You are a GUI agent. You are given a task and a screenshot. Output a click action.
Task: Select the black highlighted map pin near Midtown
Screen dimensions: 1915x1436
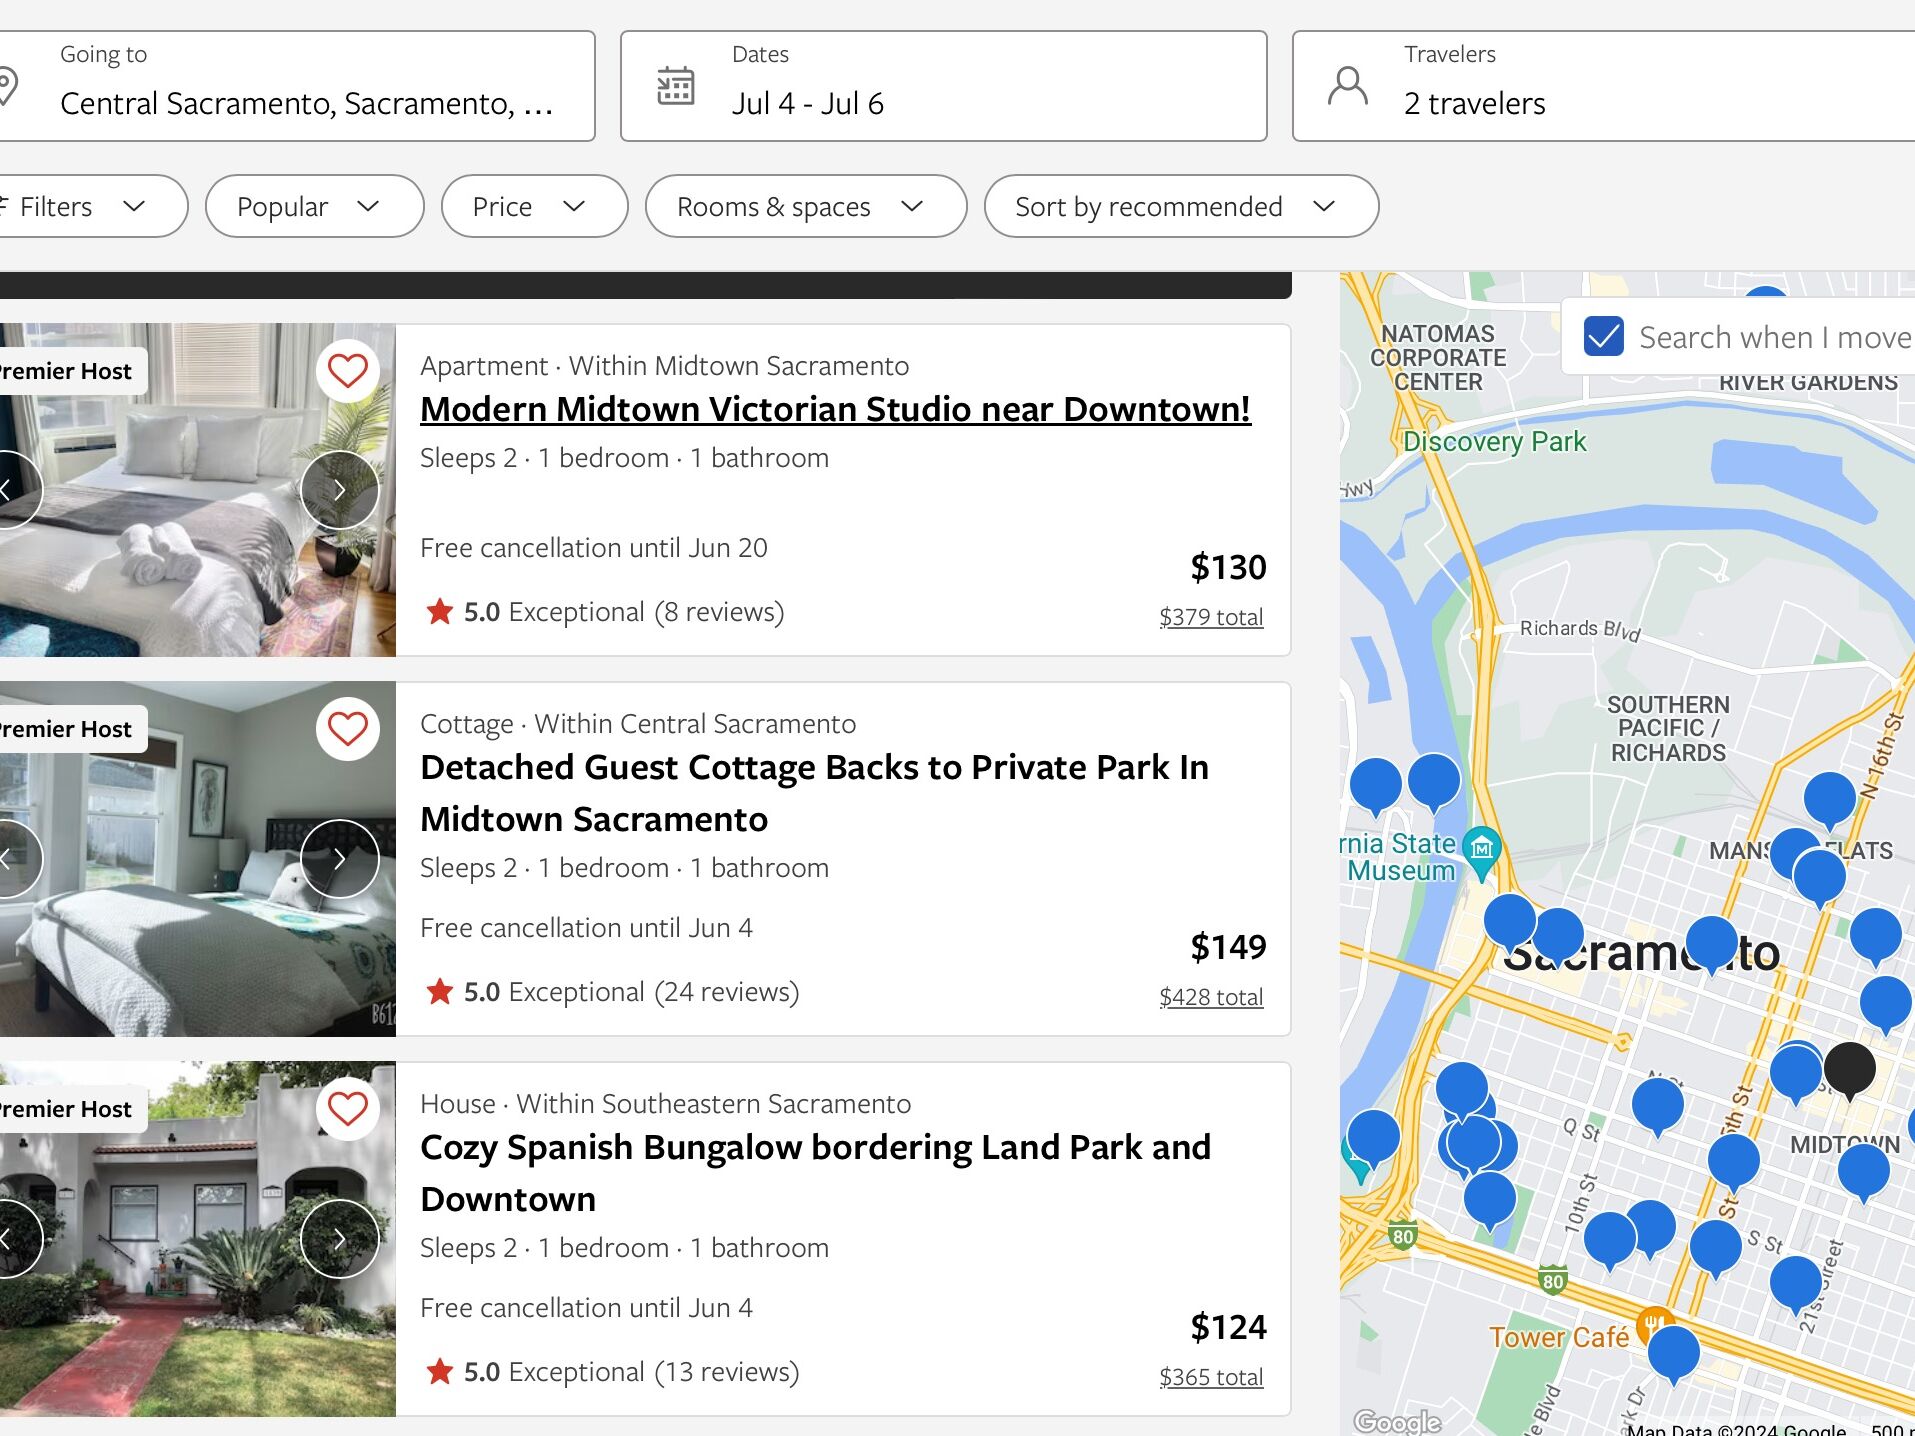coord(1850,1070)
